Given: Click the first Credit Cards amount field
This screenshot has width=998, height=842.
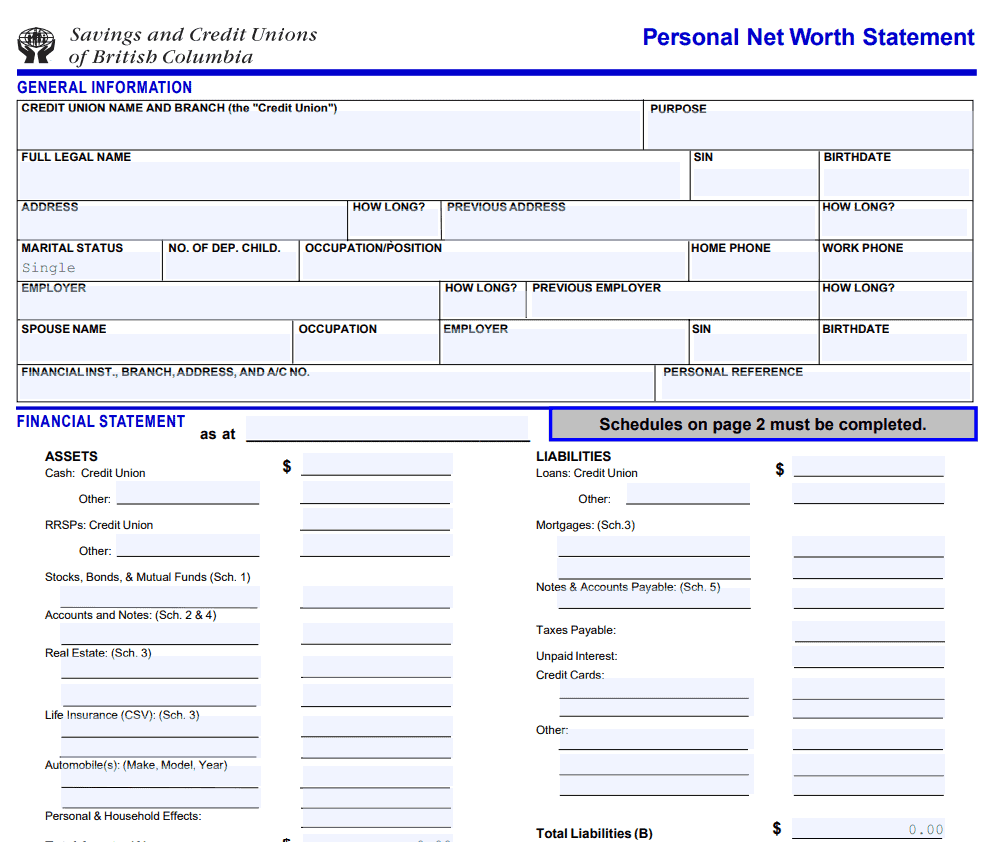Looking at the screenshot, I should pyautogui.click(x=869, y=689).
